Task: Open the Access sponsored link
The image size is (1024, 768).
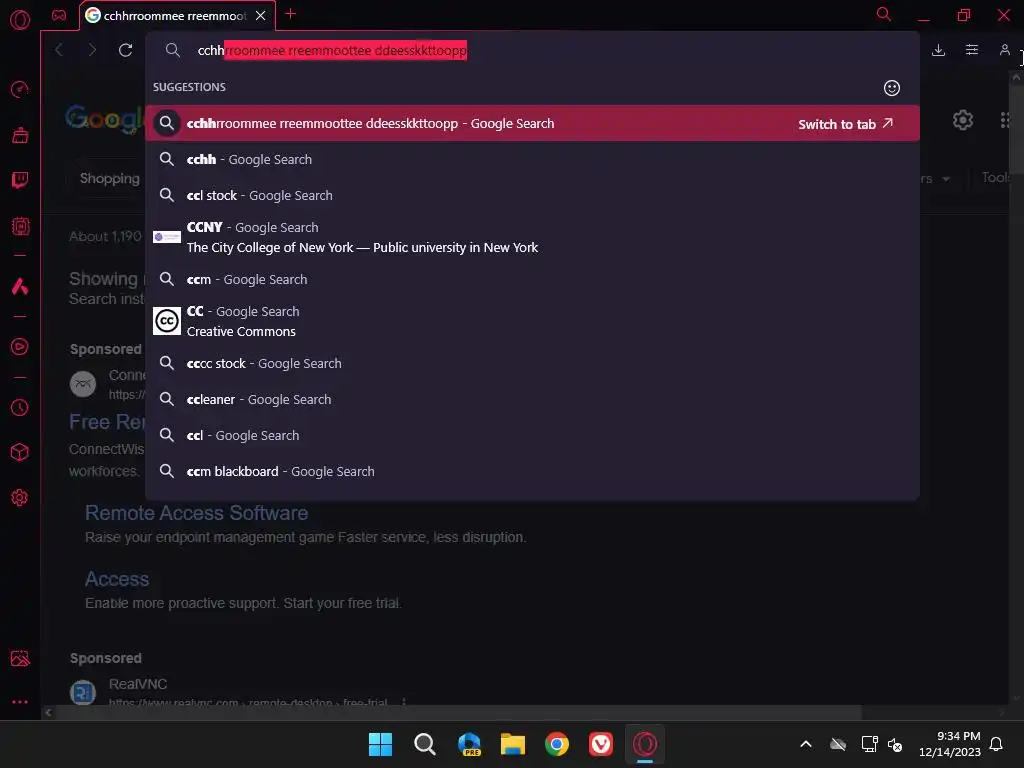Action: click(x=117, y=579)
